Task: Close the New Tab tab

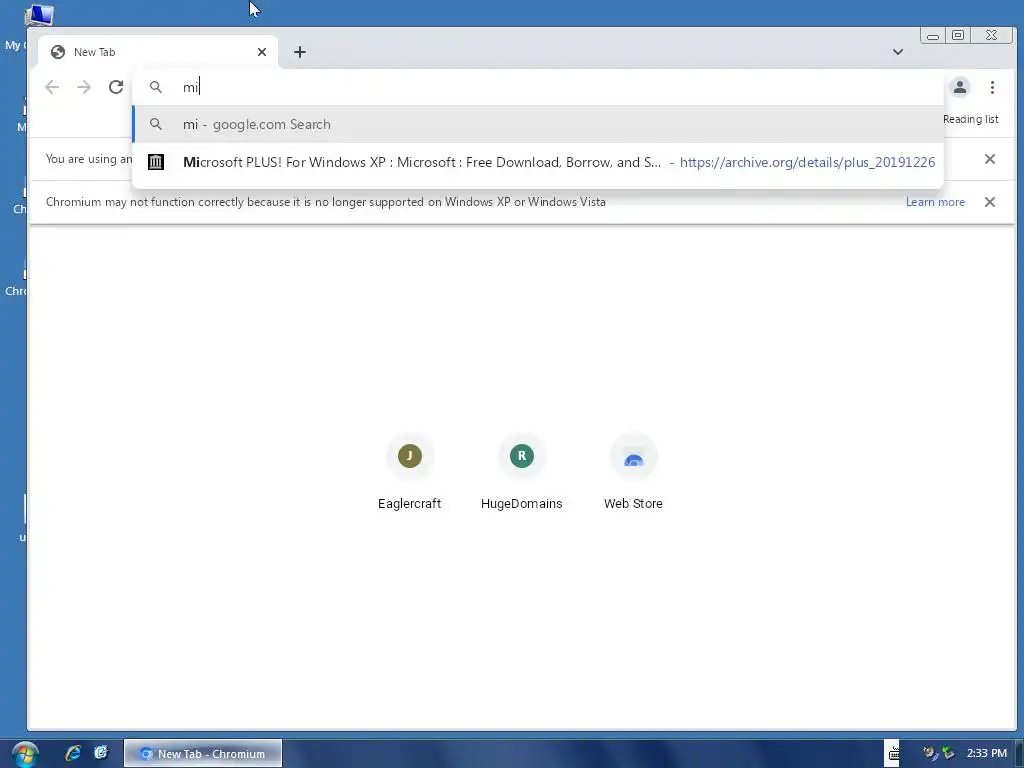Action: coord(262,52)
